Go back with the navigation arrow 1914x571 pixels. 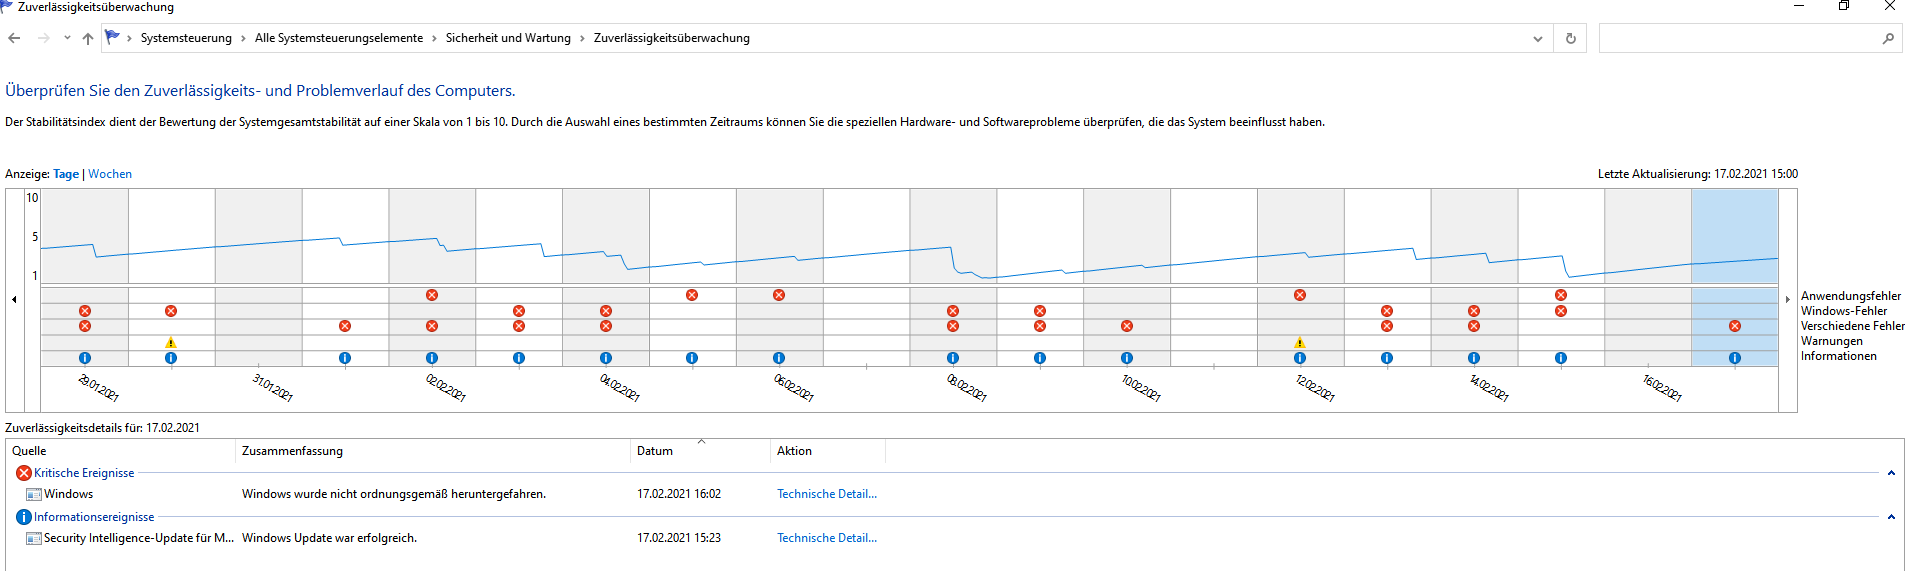(14, 38)
